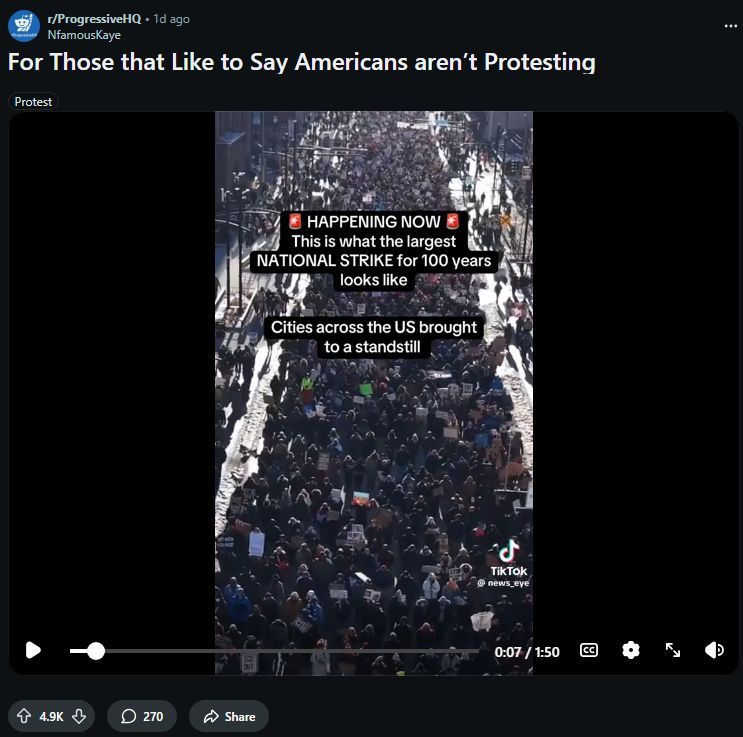The height and width of the screenshot is (737, 743).
Task: Mute the video sound
Action: 714,650
